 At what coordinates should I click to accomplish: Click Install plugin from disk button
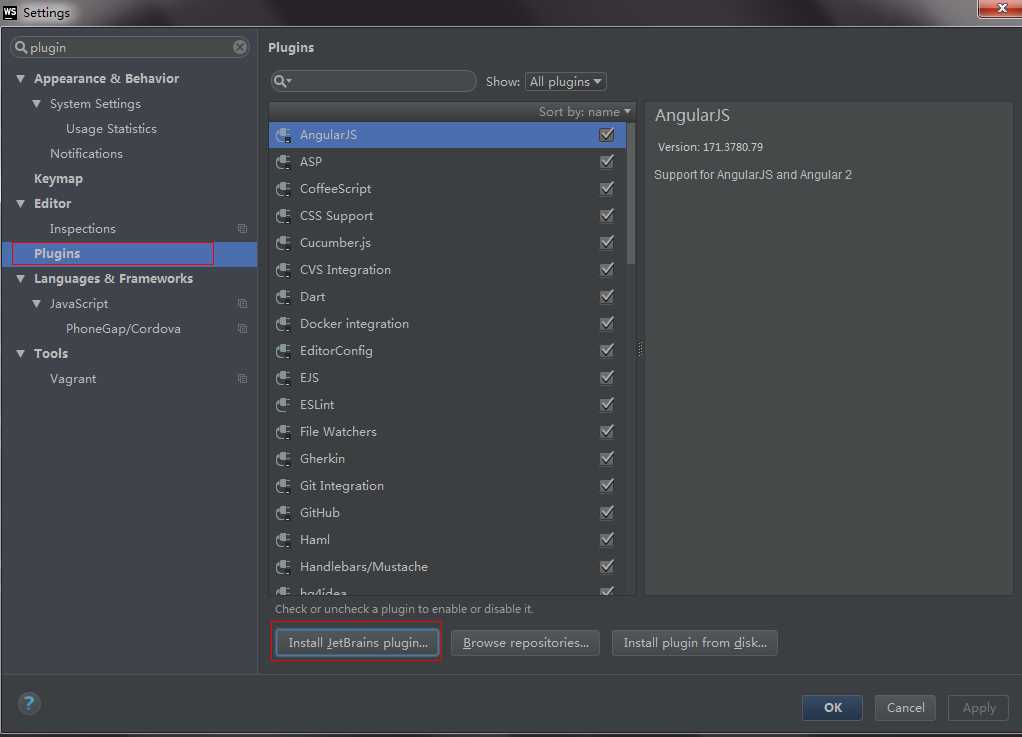[x=695, y=643]
